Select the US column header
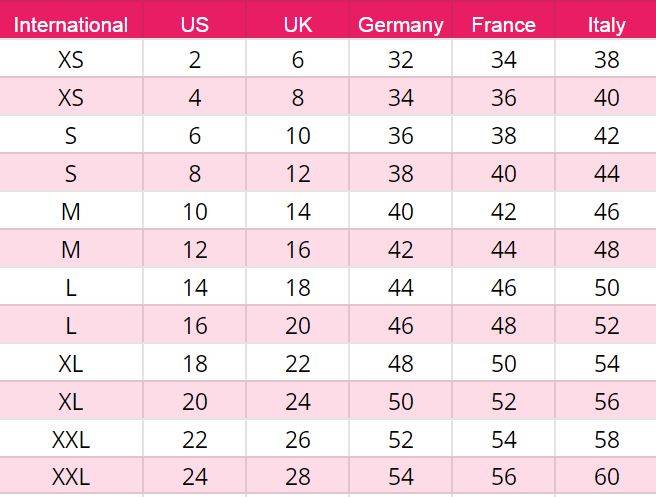Screen dimensions: 656x497 [x=195, y=25]
